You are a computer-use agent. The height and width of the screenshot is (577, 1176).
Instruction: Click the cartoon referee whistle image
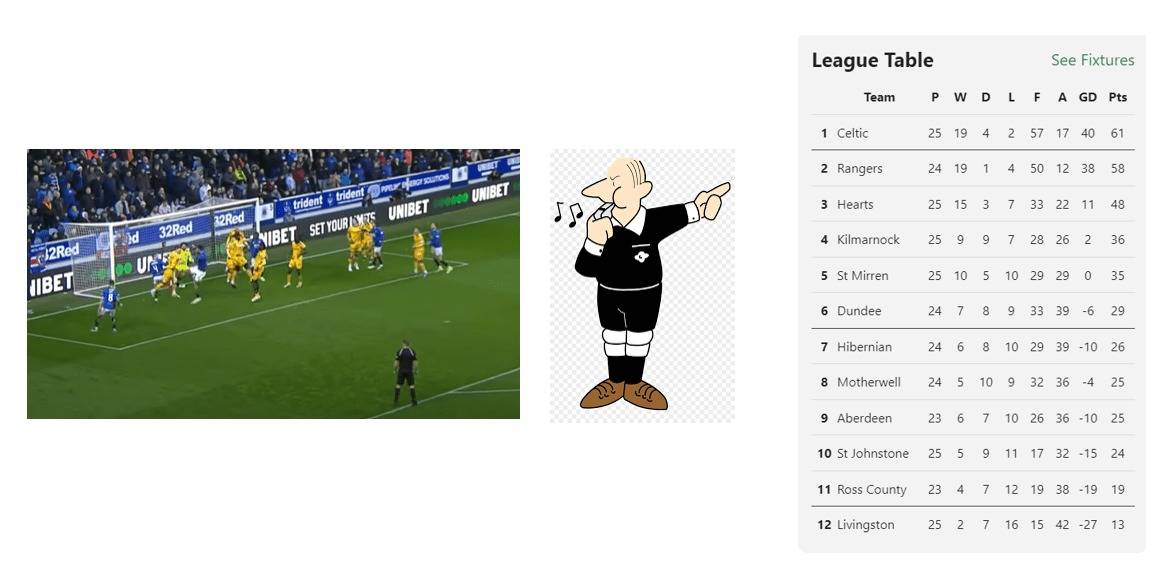642,286
